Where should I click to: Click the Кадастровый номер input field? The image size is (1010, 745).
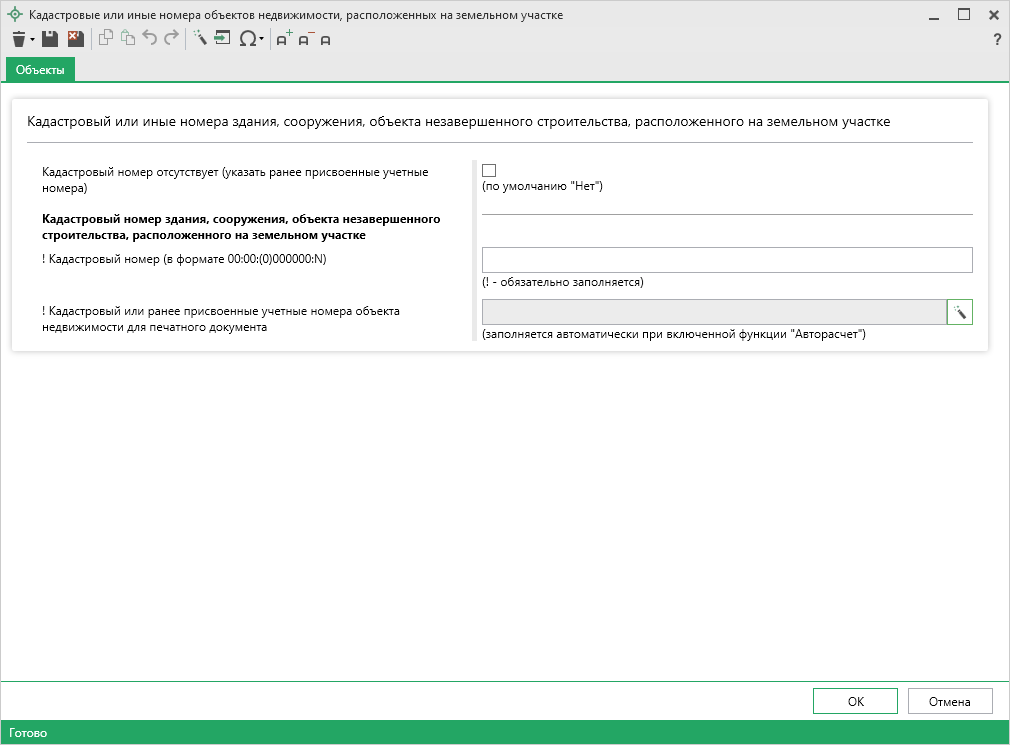pyautogui.click(x=727, y=260)
